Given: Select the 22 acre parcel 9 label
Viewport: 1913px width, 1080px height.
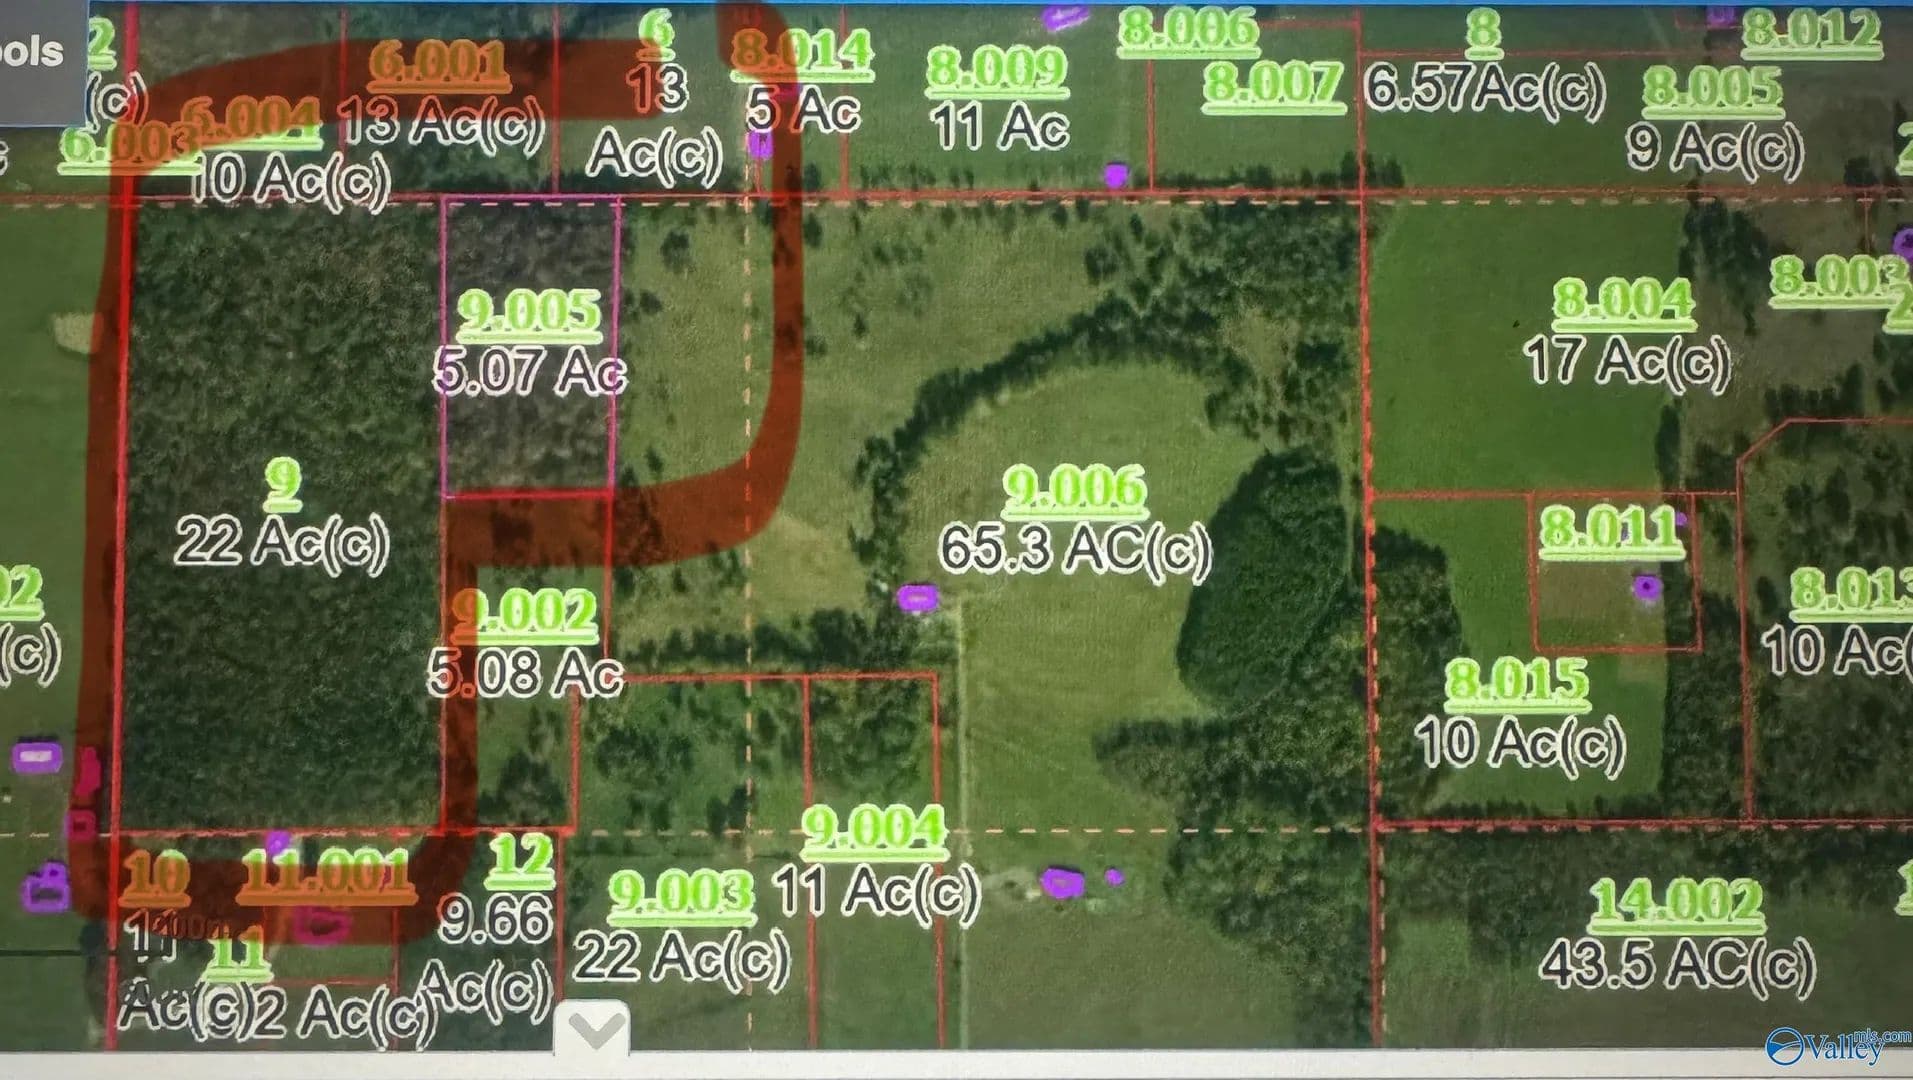Looking at the screenshot, I should coord(284,478).
